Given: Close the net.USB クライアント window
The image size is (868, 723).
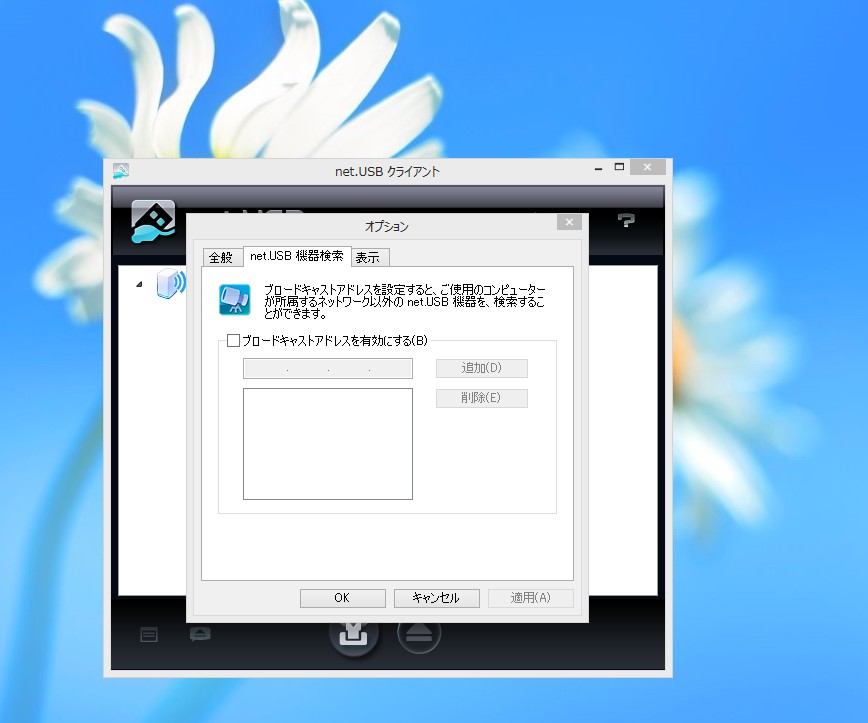Looking at the screenshot, I should (647, 167).
